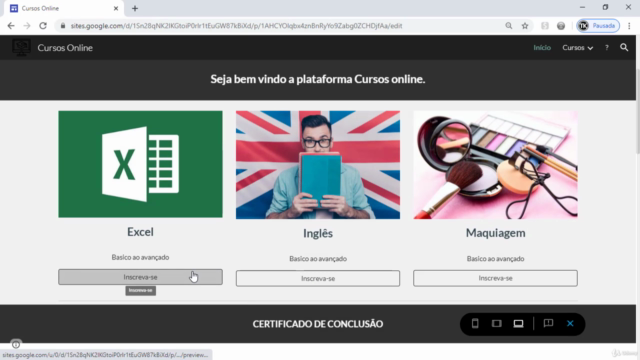This screenshot has height=360, width=640.
Task: Minimize the Chrome window
Action: pos(582,7)
